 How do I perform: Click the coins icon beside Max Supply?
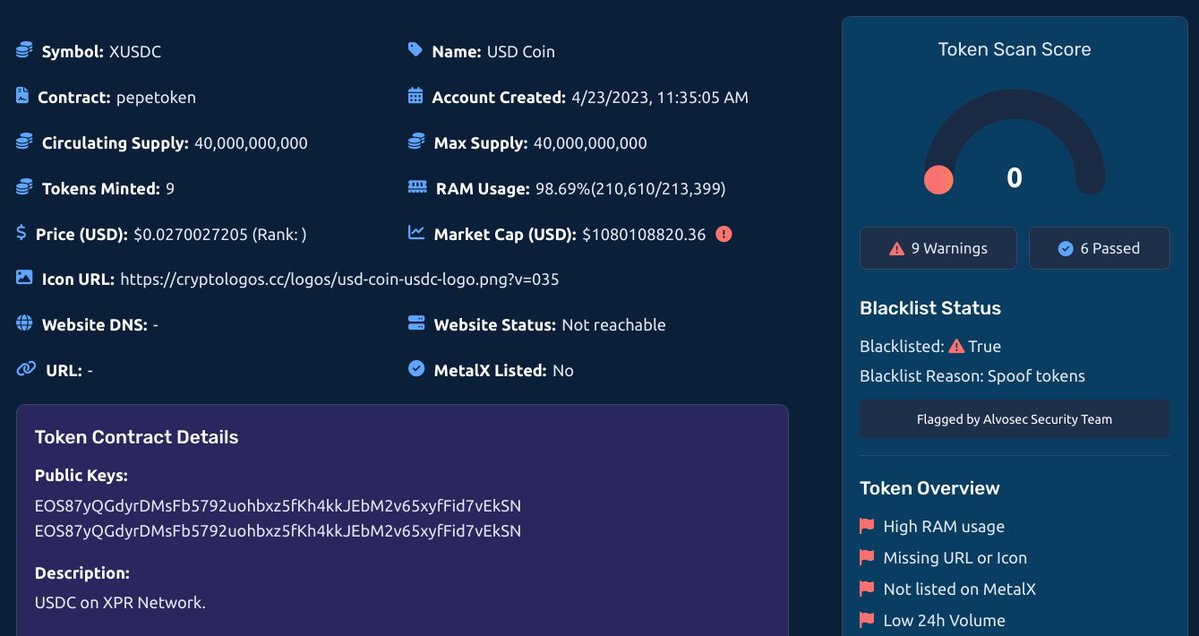click(x=417, y=141)
